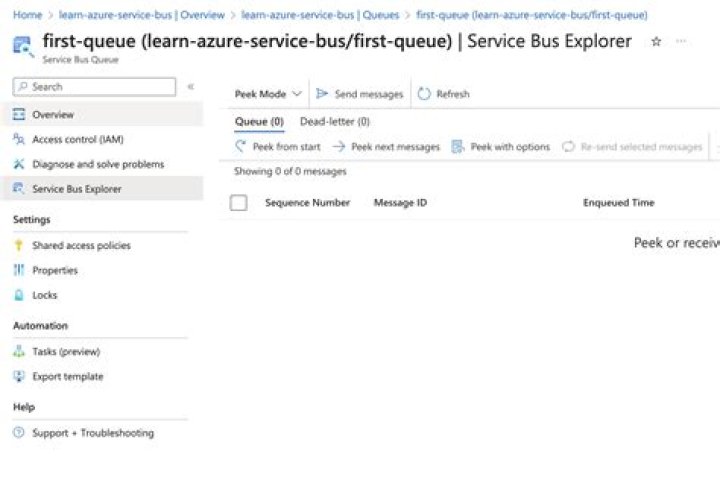Click the magnifier icon in search box

(x=23, y=86)
